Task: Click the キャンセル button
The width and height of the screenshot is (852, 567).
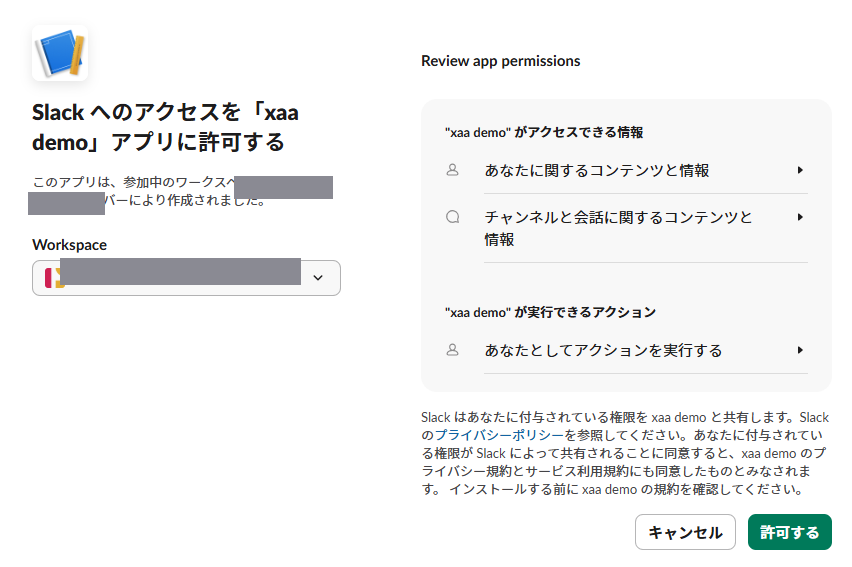Action: 685,532
